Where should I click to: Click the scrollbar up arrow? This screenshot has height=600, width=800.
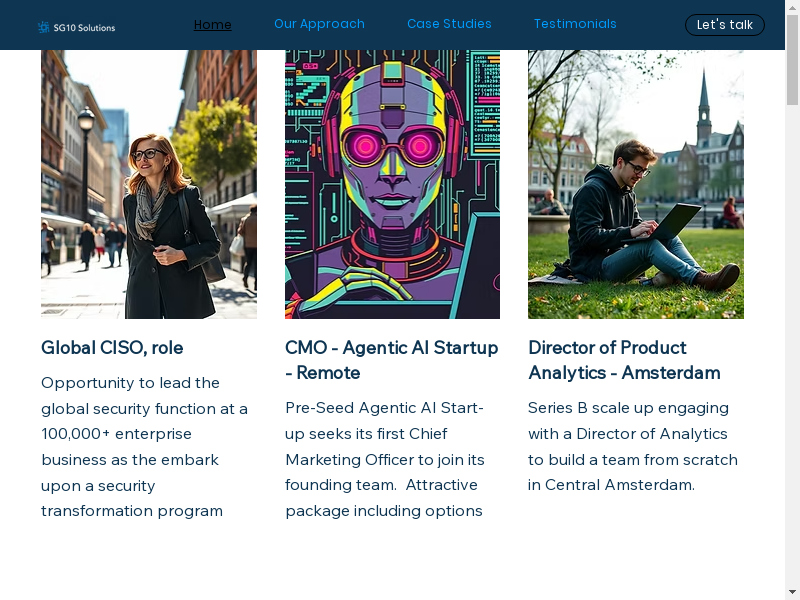(792, 8)
